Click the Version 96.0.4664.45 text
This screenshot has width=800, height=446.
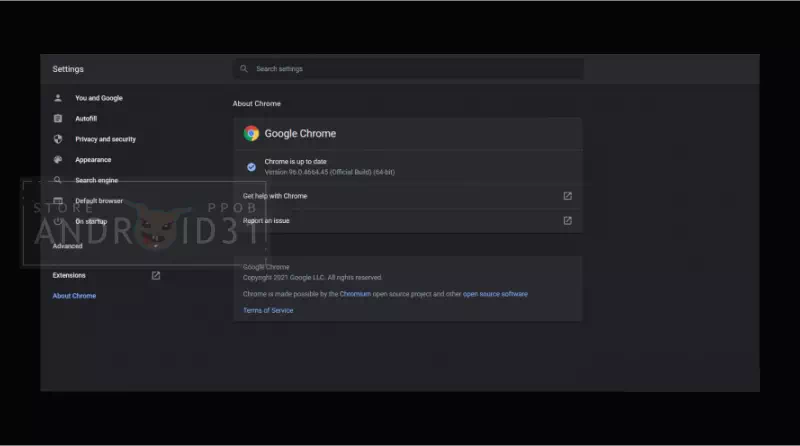pyautogui.click(x=330, y=172)
